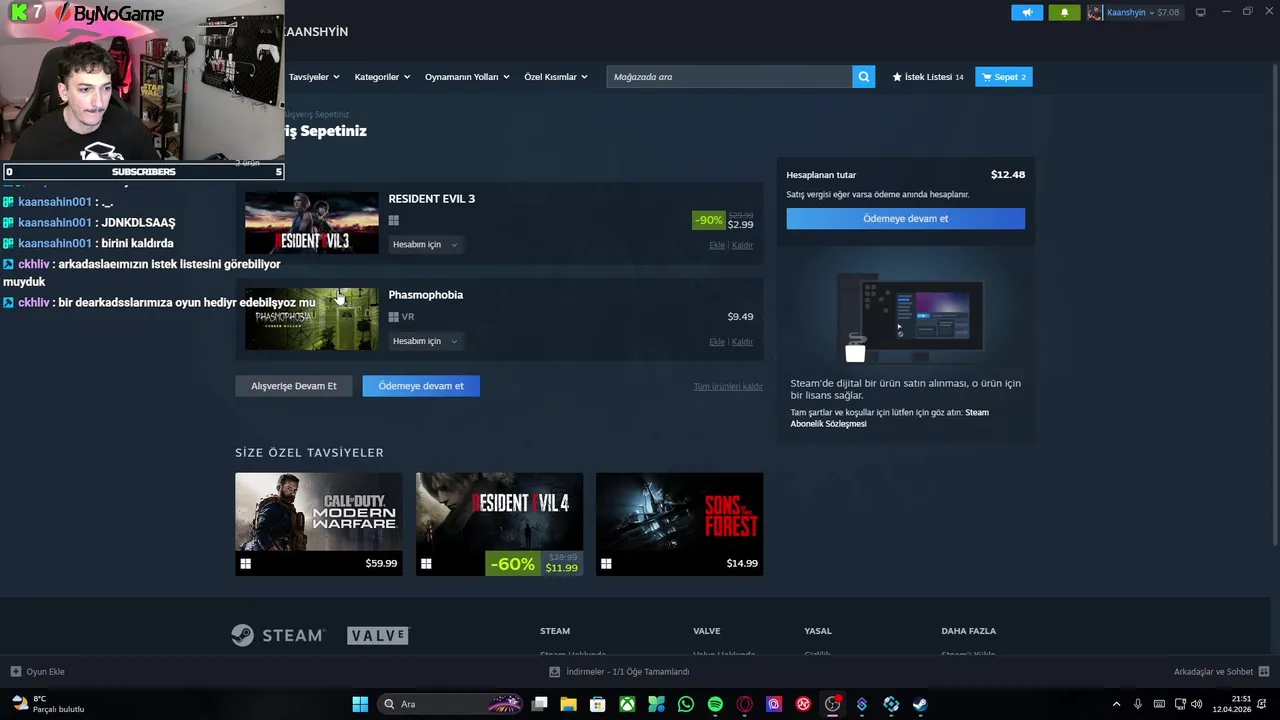Show hidden tray icons chevron
This screenshot has width=1280, height=720.
1116,704
